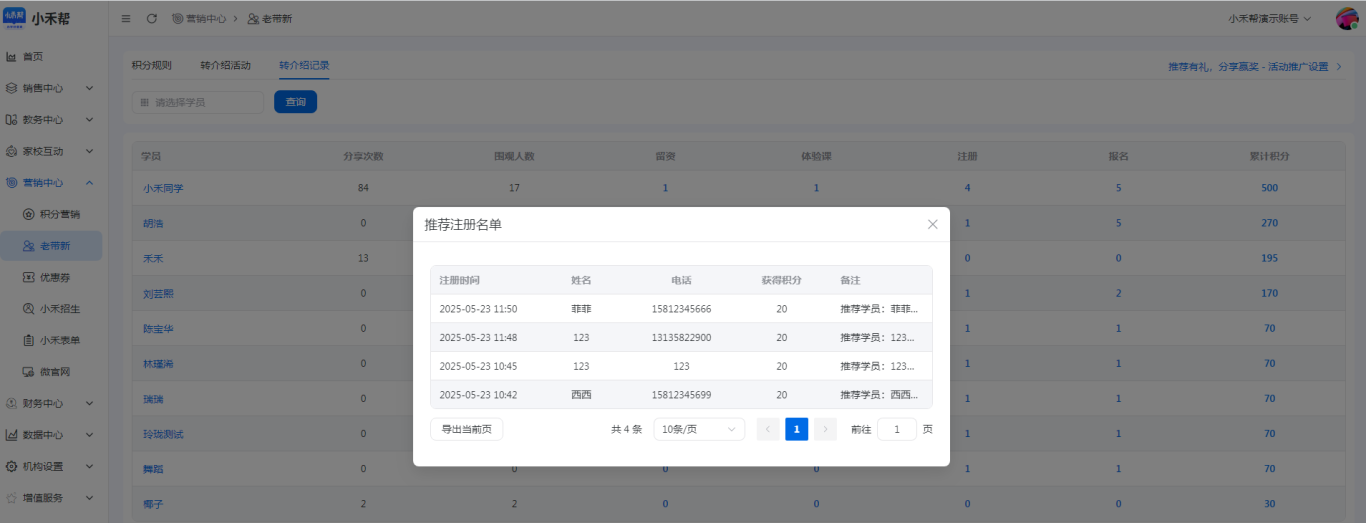Open the 10条/页 page size dropdown

pyautogui.click(x=699, y=429)
